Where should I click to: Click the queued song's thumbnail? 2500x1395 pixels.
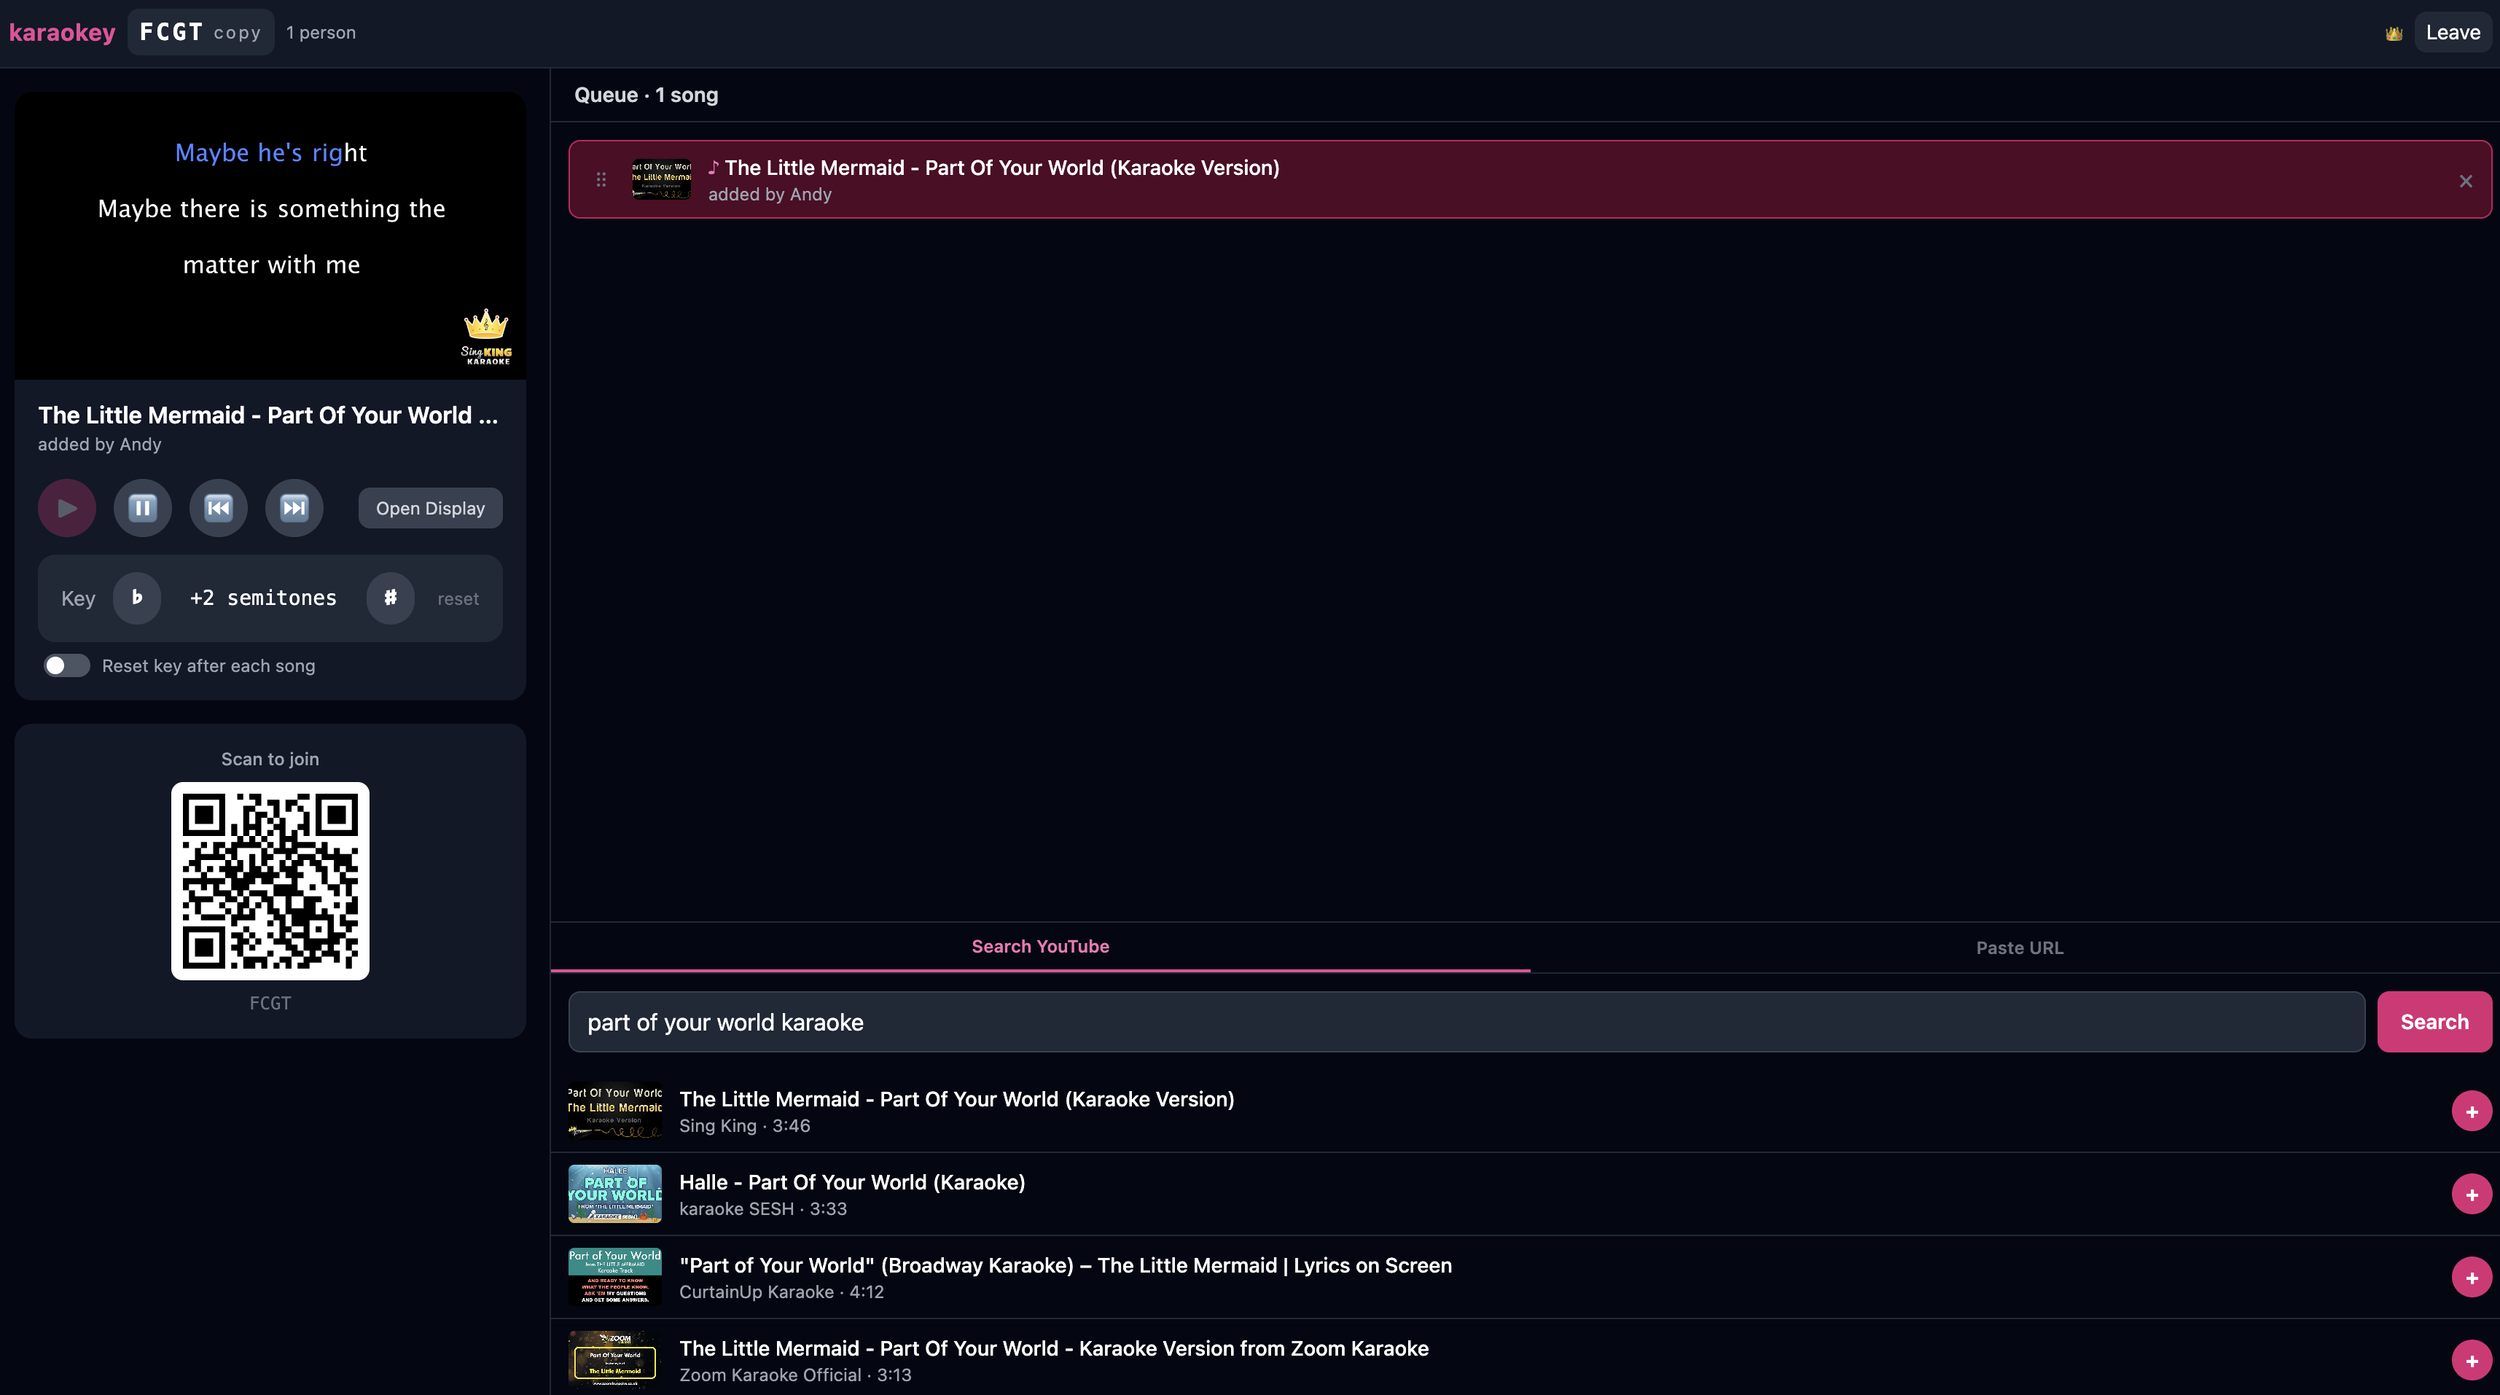tap(661, 180)
